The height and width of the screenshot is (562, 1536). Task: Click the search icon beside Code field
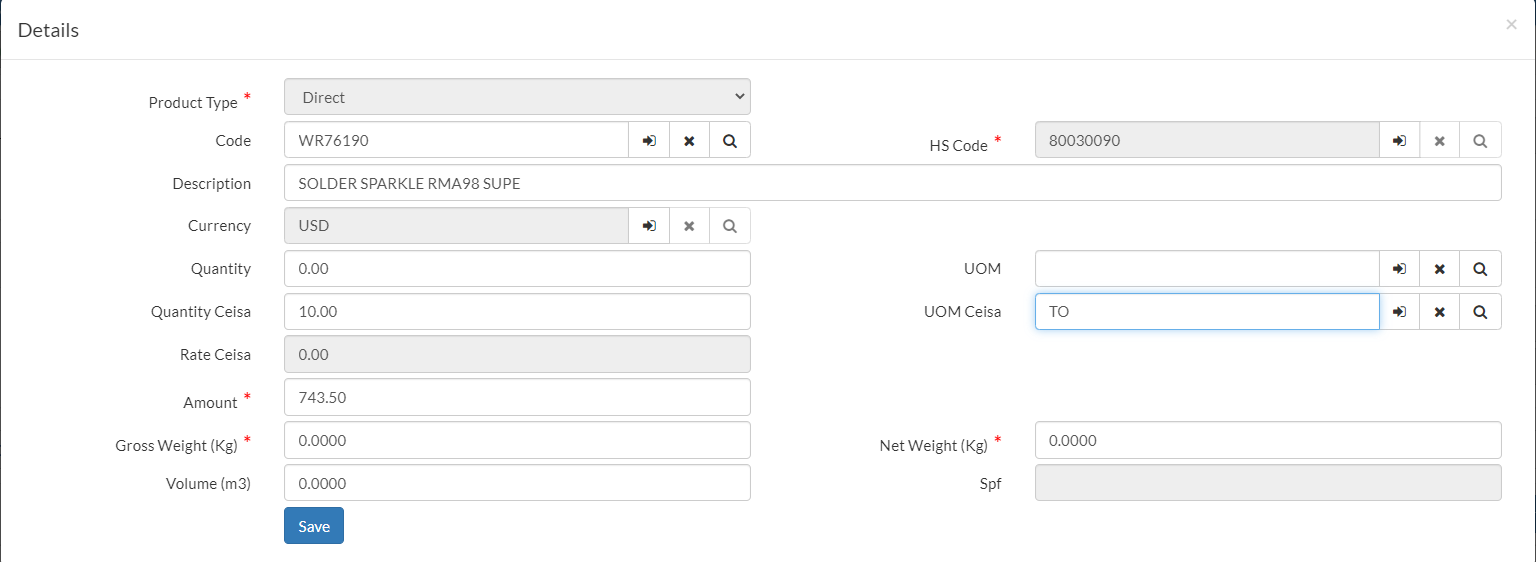[x=730, y=141]
